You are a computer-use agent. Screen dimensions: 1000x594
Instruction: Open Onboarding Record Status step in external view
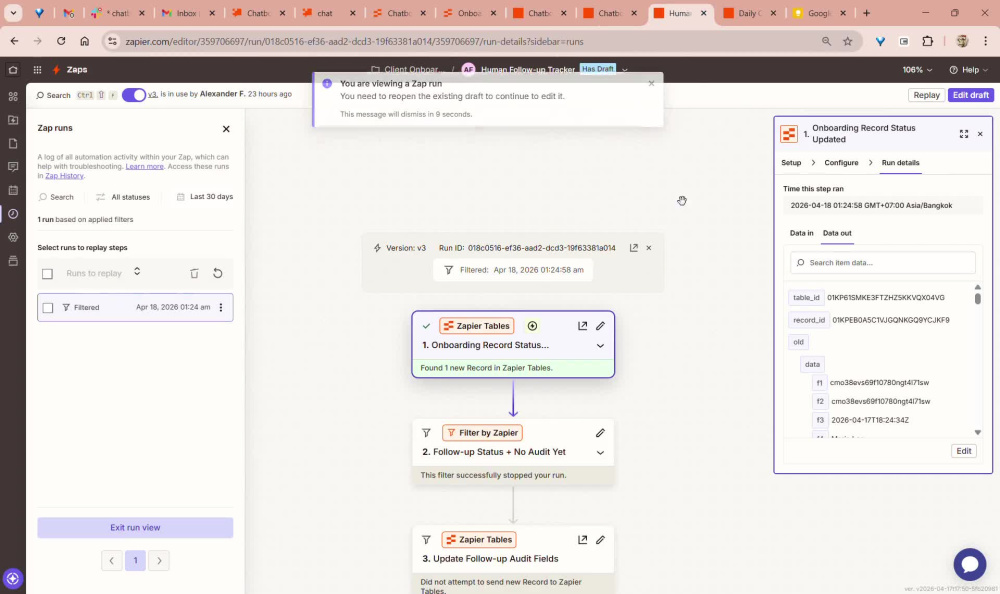pyautogui.click(x=582, y=326)
